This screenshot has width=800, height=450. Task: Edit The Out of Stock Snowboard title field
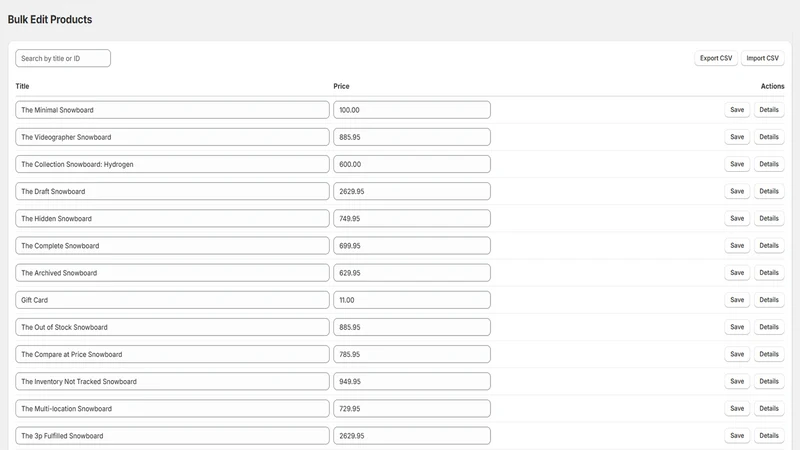[x=172, y=327]
